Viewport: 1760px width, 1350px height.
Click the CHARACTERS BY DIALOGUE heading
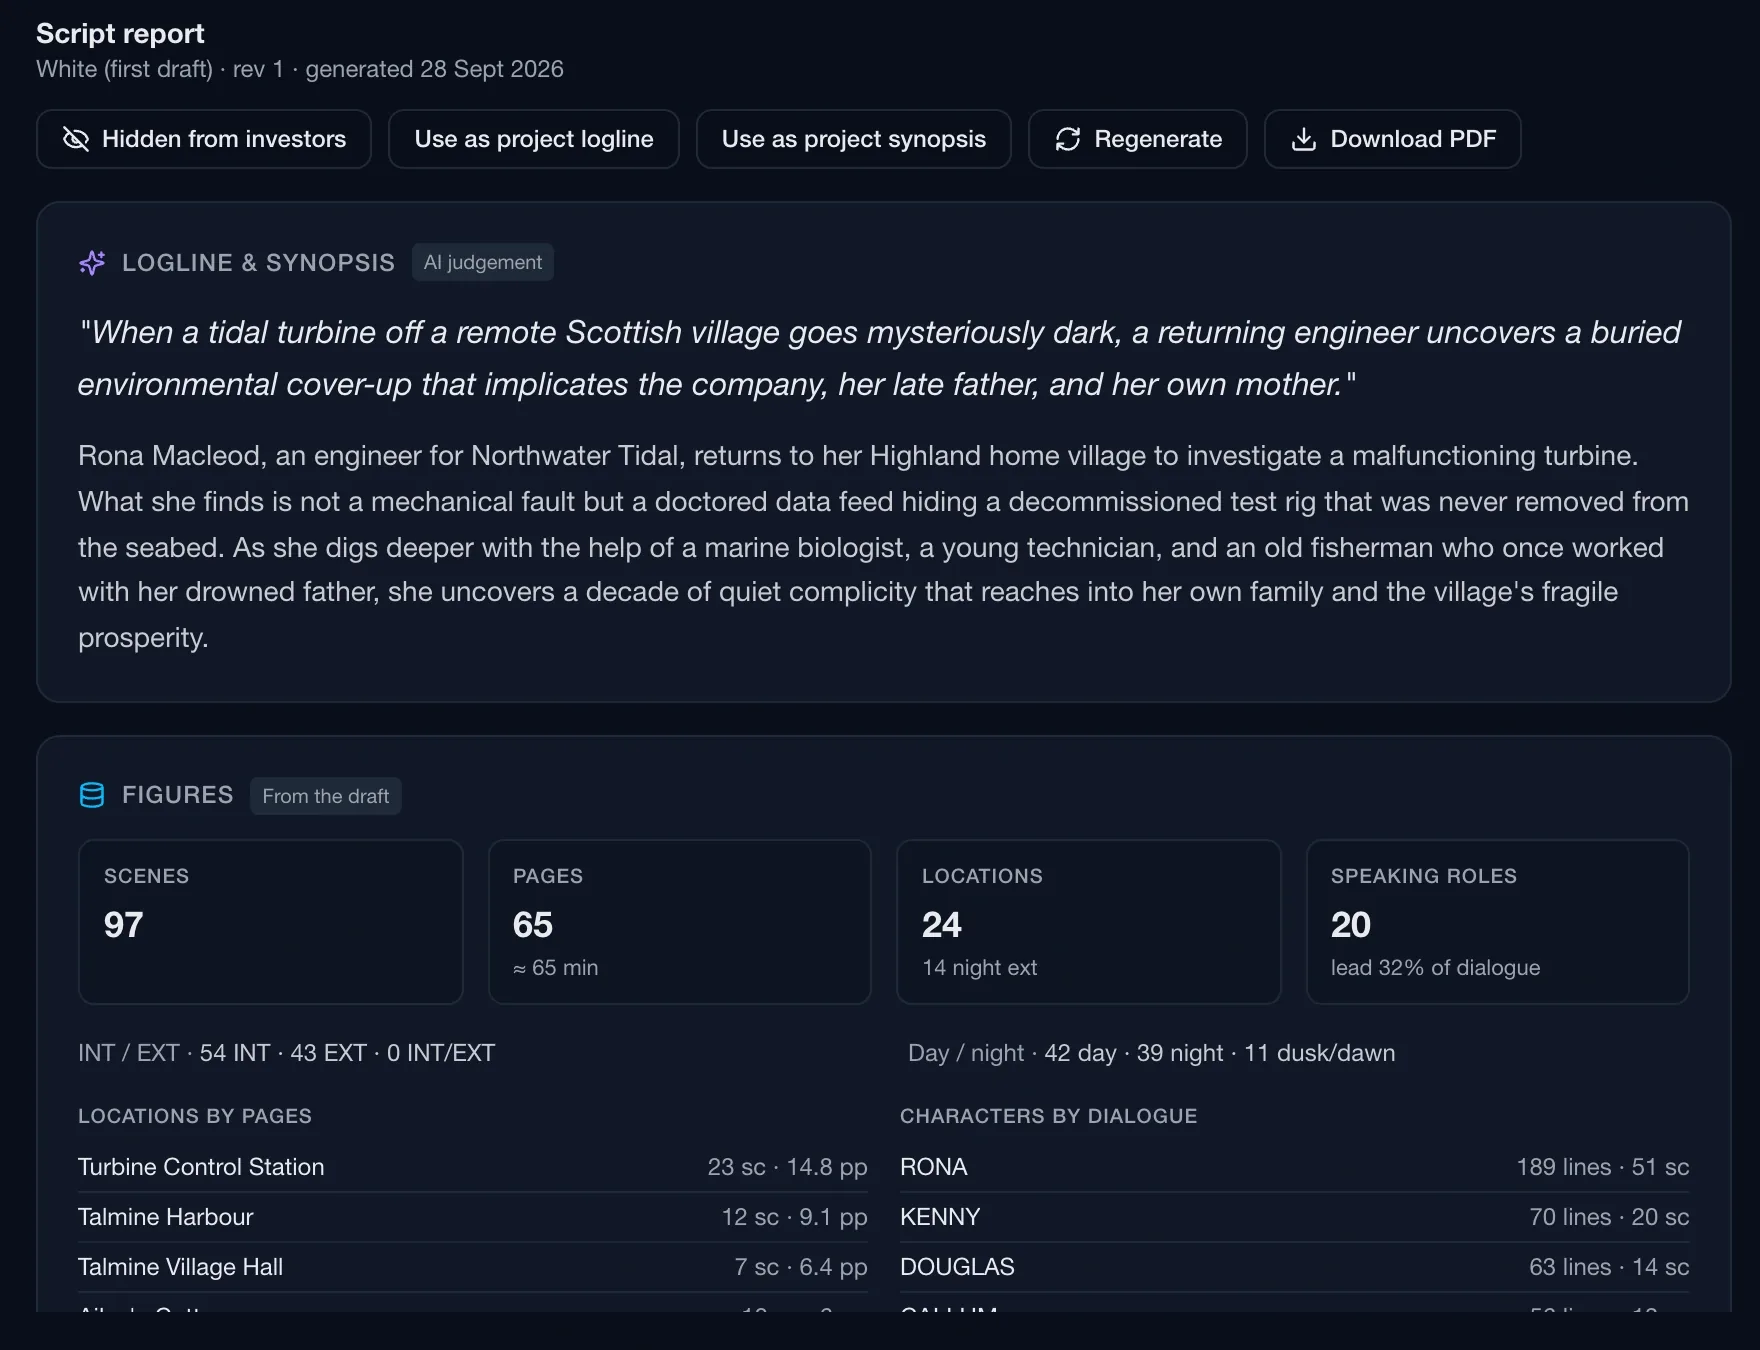(1049, 1116)
